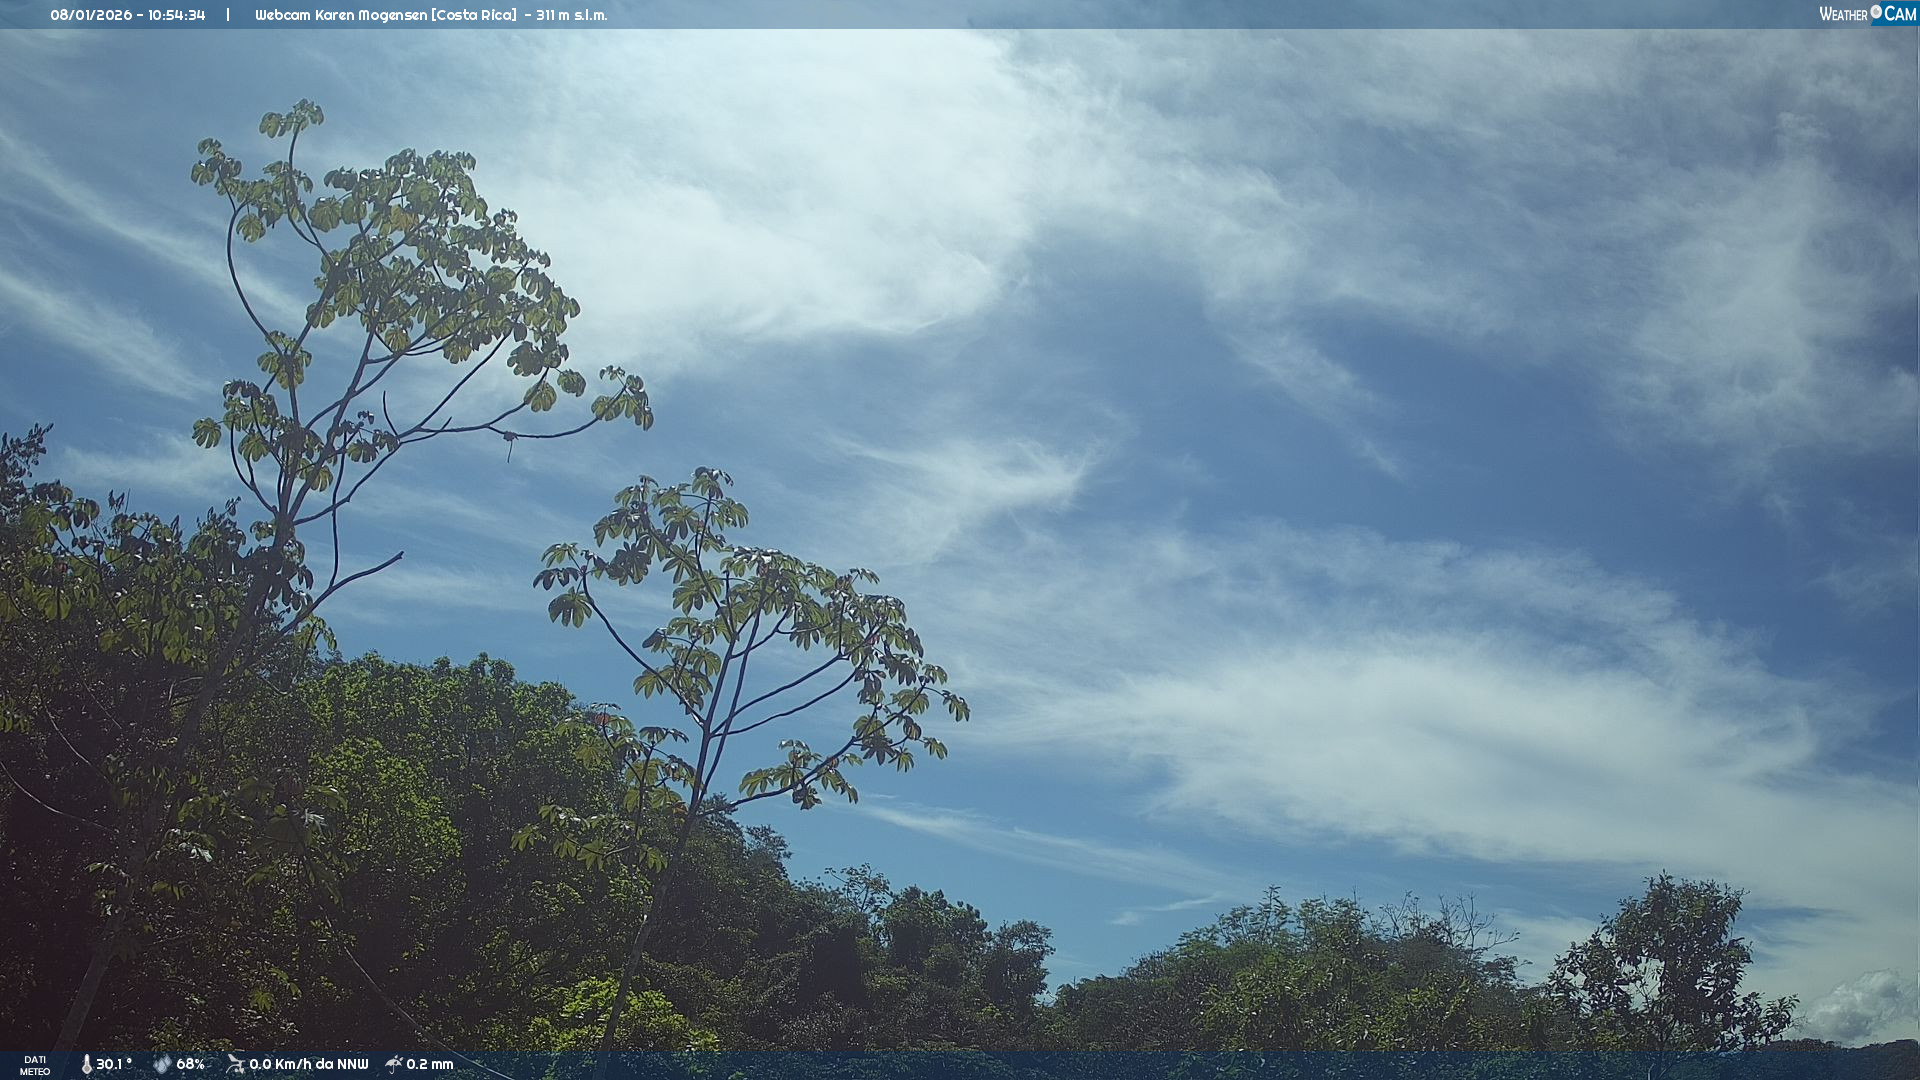Click the rain umbrella precipitation icon

pos(394,1064)
